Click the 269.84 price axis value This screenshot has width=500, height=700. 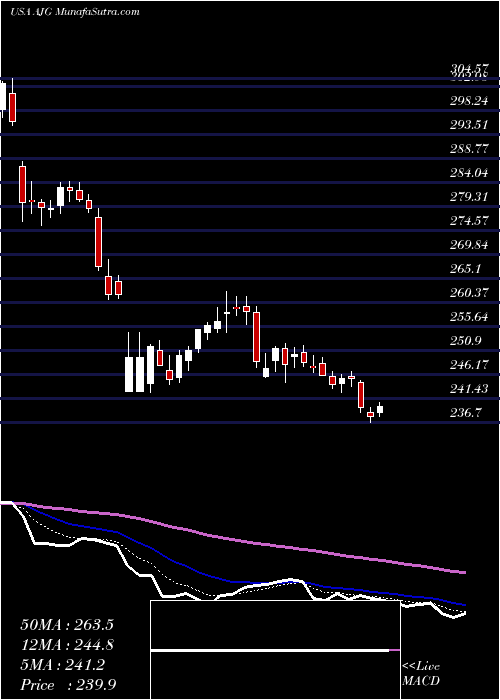tap(469, 245)
